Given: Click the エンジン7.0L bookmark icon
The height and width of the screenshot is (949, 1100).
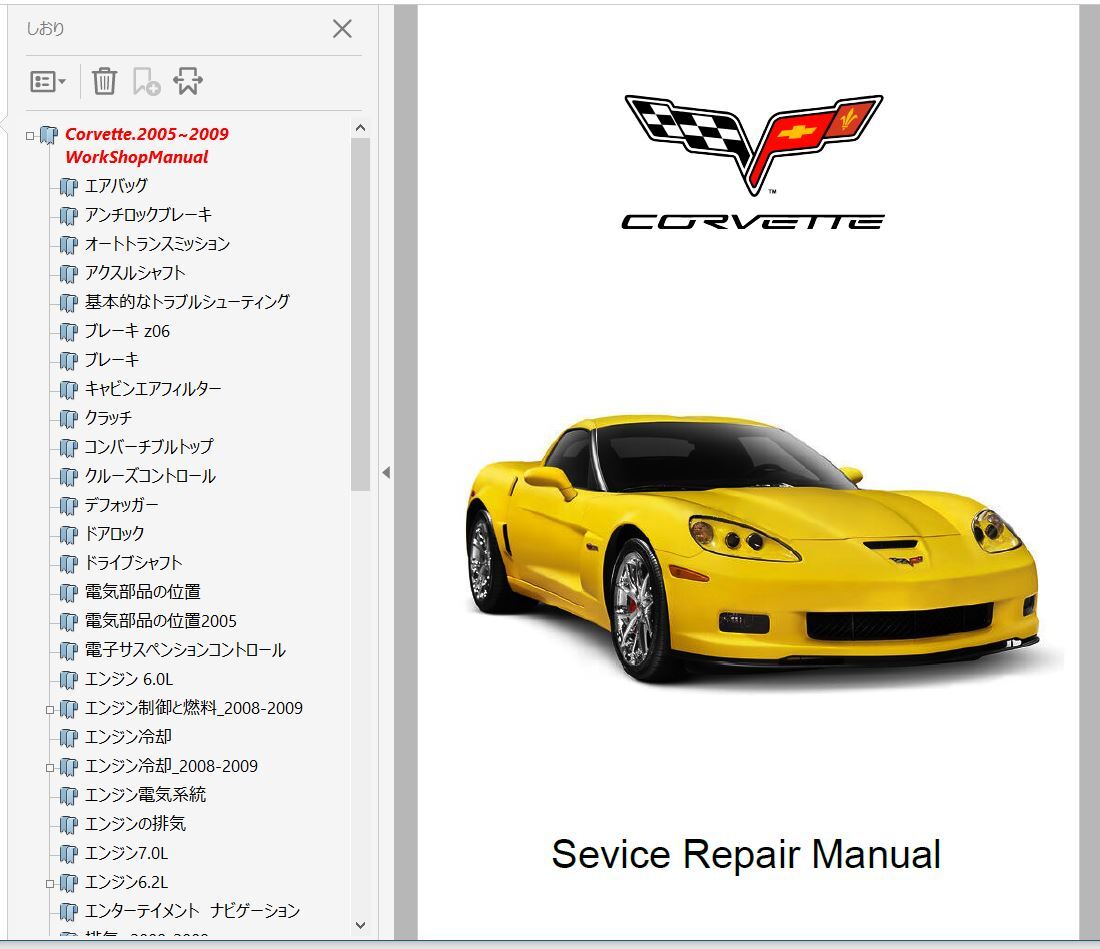Looking at the screenshot, I should point(67,853).
